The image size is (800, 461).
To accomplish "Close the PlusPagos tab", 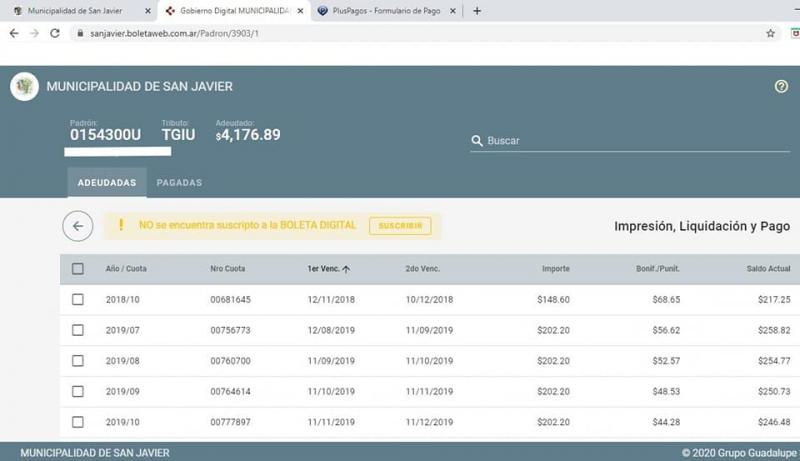I will tap(453, 11).
